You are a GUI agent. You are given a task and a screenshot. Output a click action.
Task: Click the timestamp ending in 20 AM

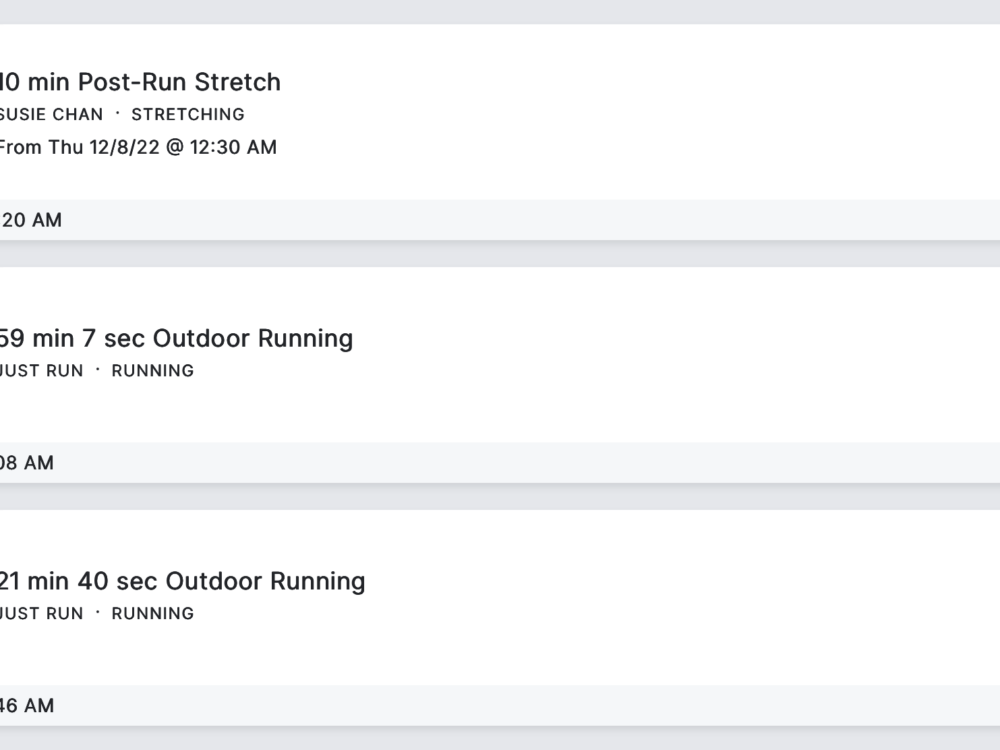pos(32,220)
